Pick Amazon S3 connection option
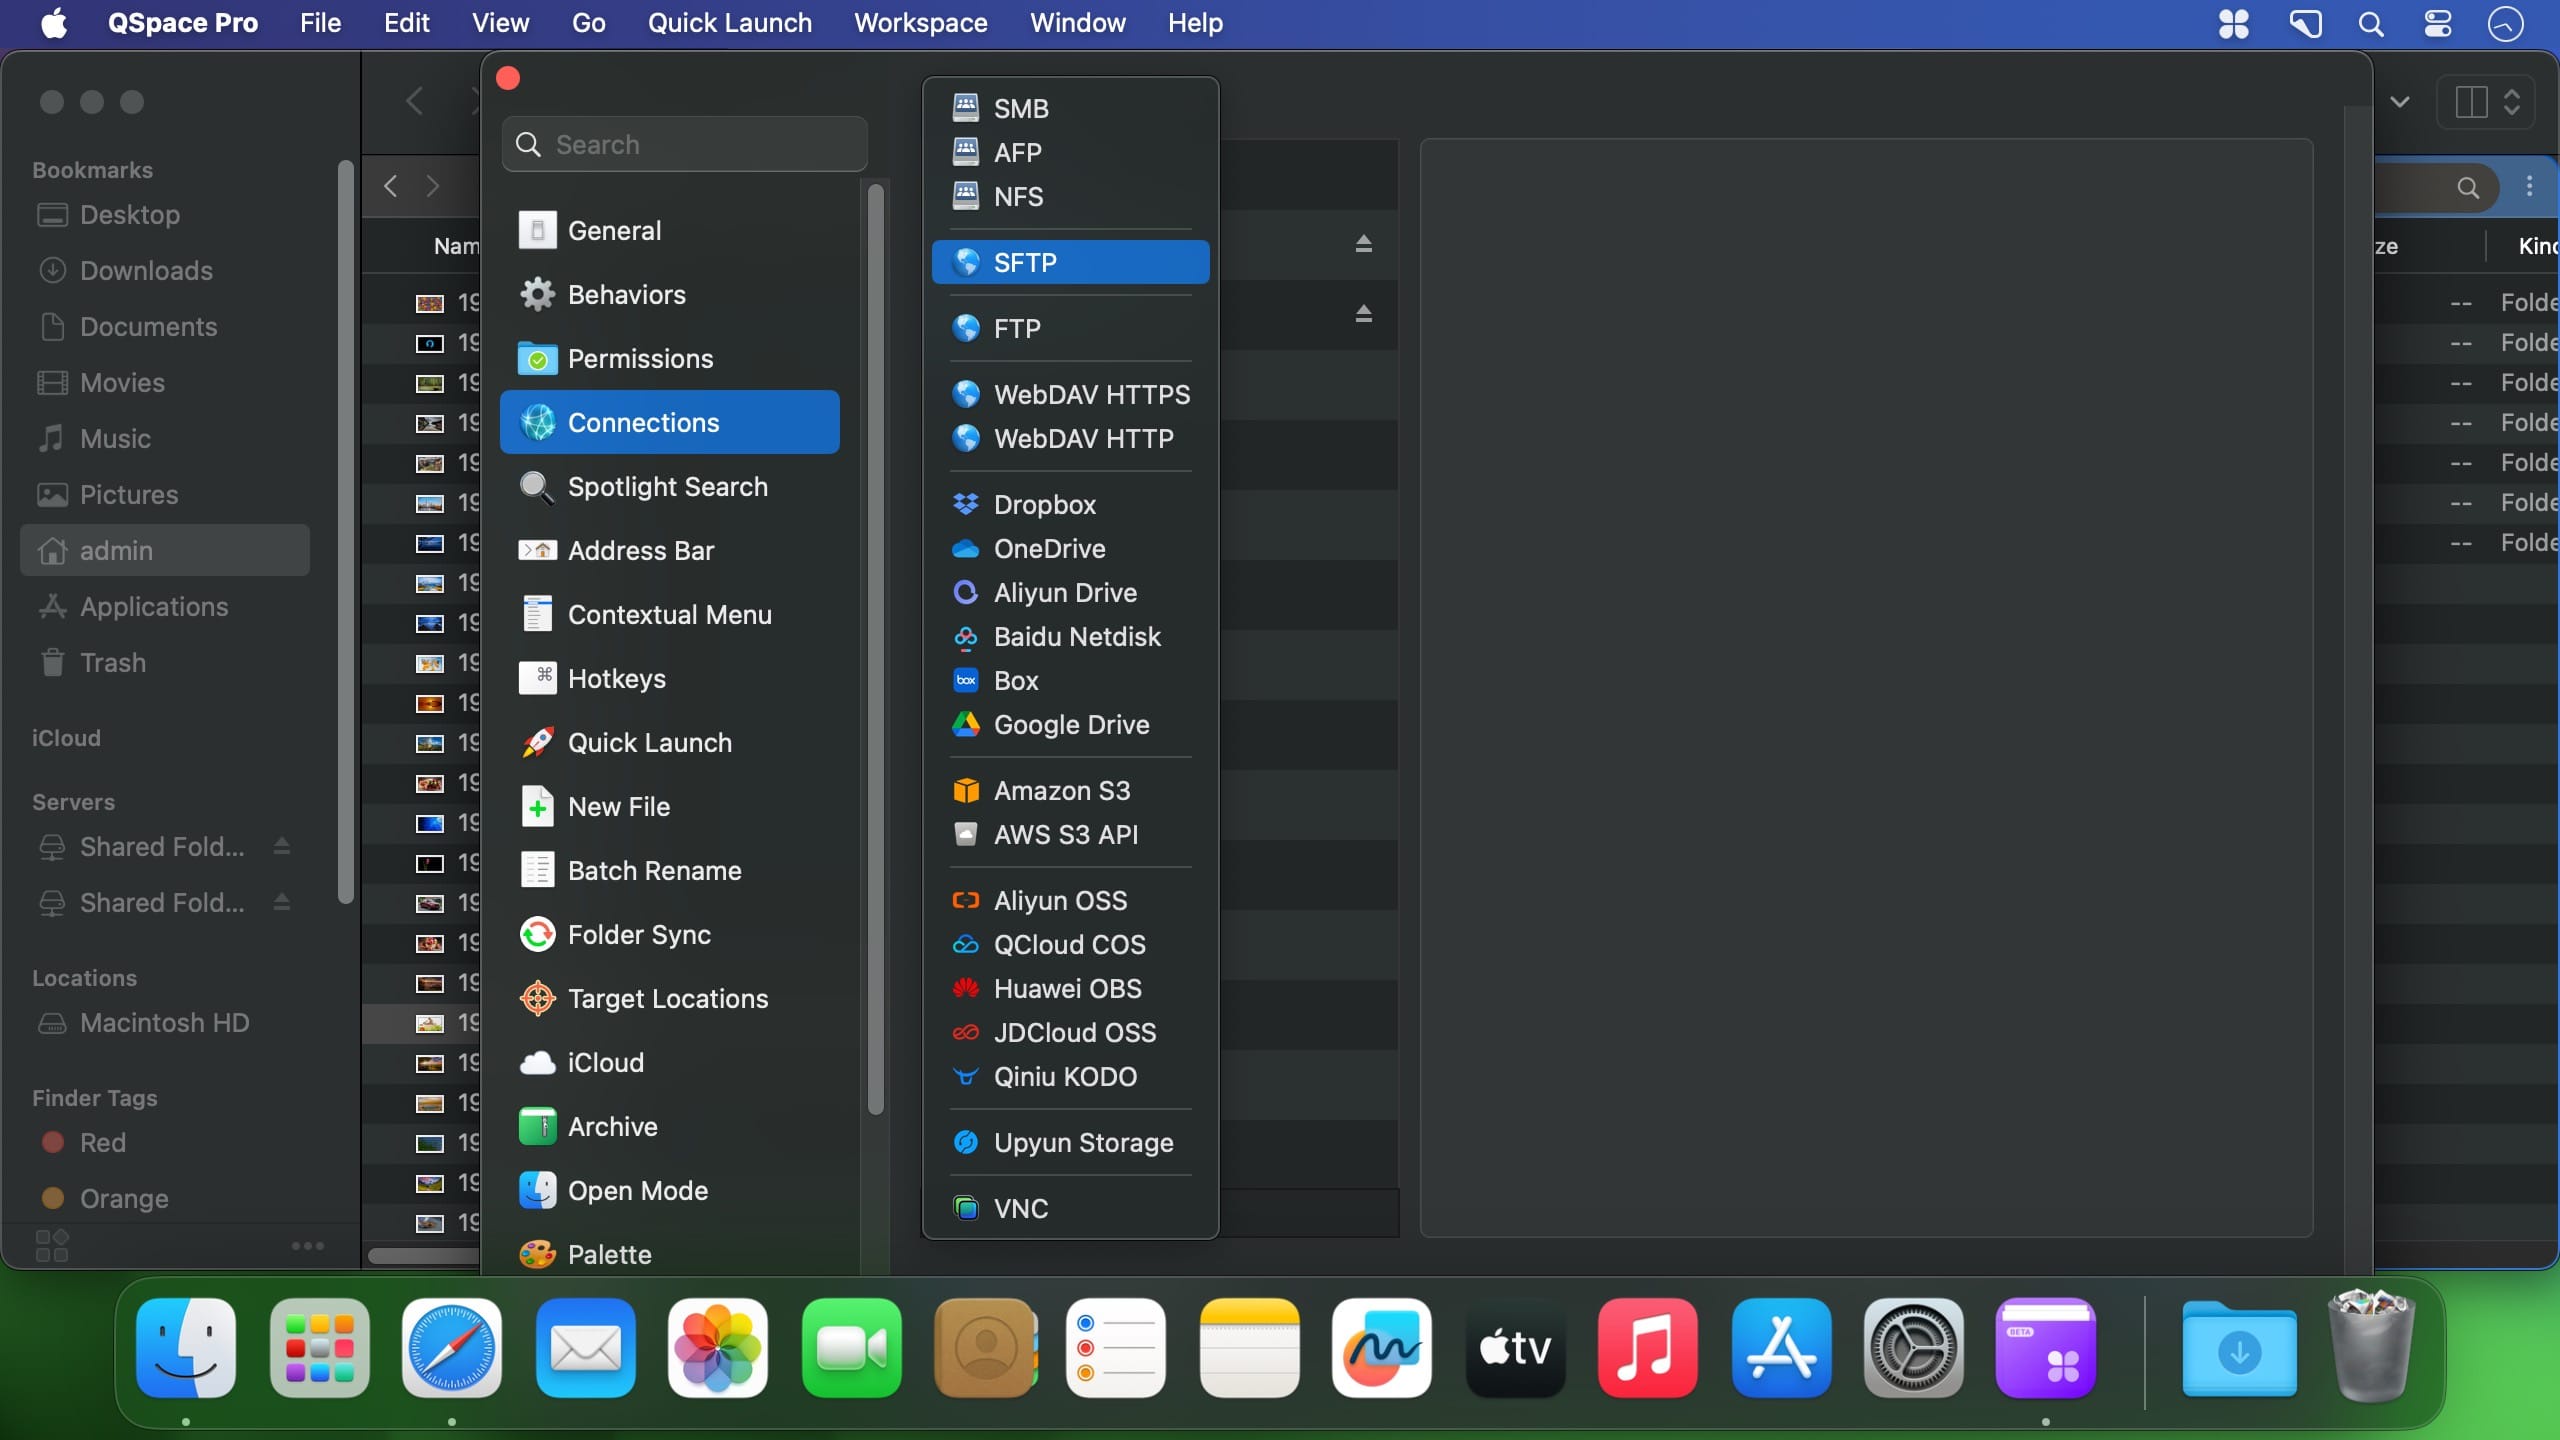 point(1061,790)
